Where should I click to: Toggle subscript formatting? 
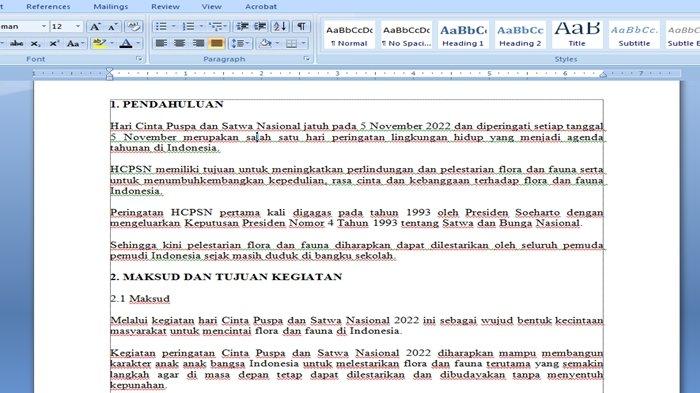[x=36, y=44]
